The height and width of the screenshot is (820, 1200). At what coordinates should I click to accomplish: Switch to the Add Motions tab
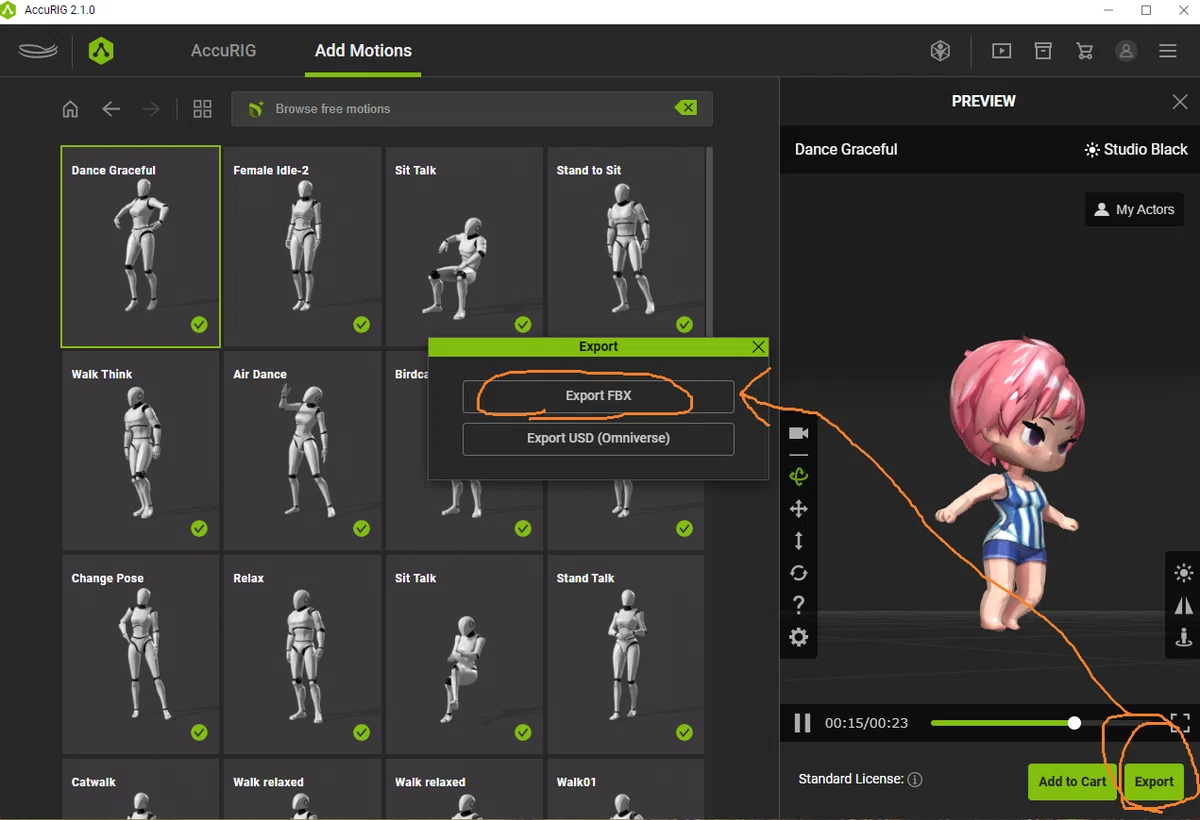coord(363,51)
